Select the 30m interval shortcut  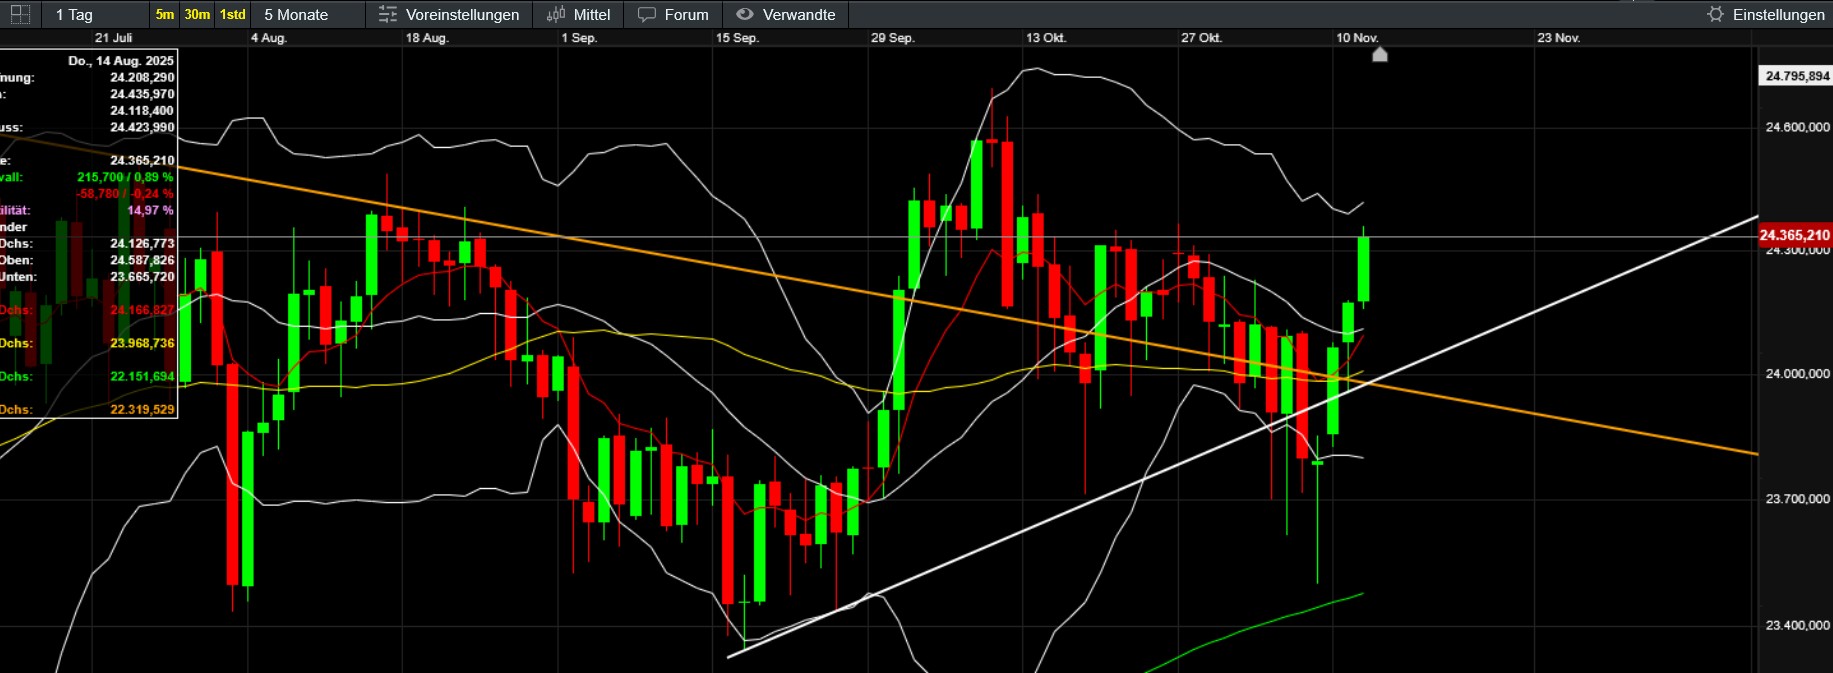(x=197, y=14)
